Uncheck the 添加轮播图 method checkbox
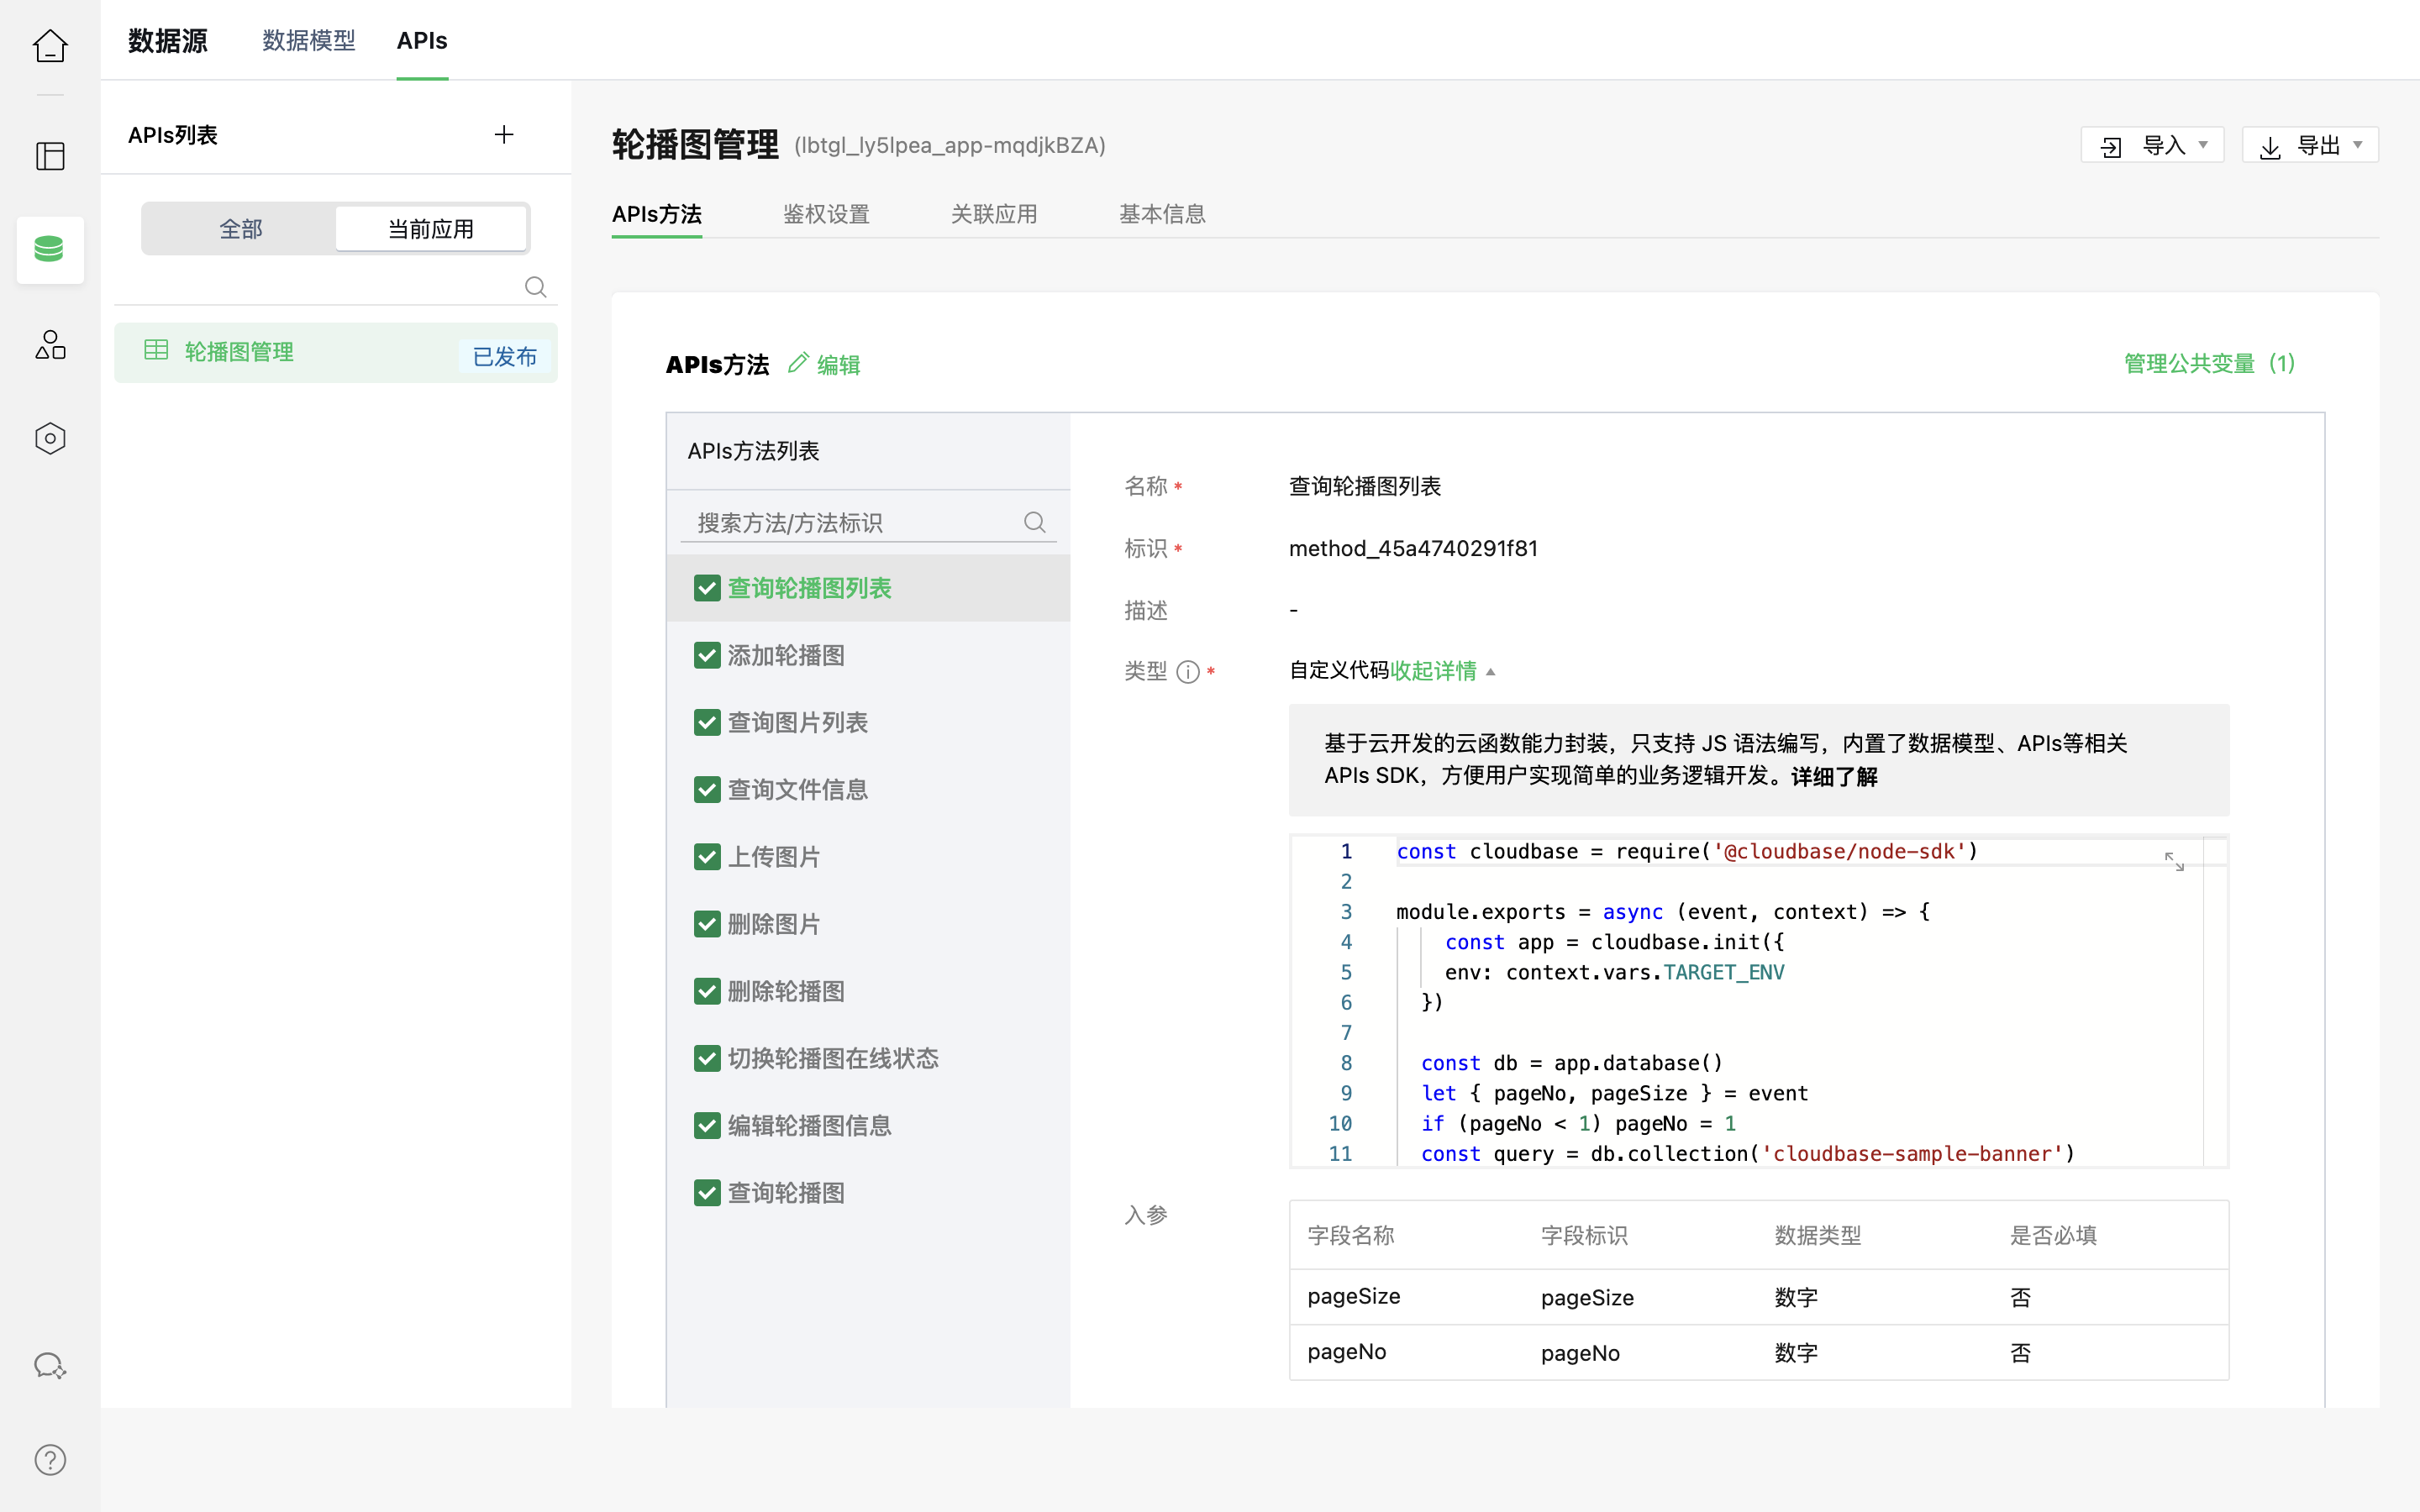This screenshot has width=2420, height=1512. [x=707, y=656]
